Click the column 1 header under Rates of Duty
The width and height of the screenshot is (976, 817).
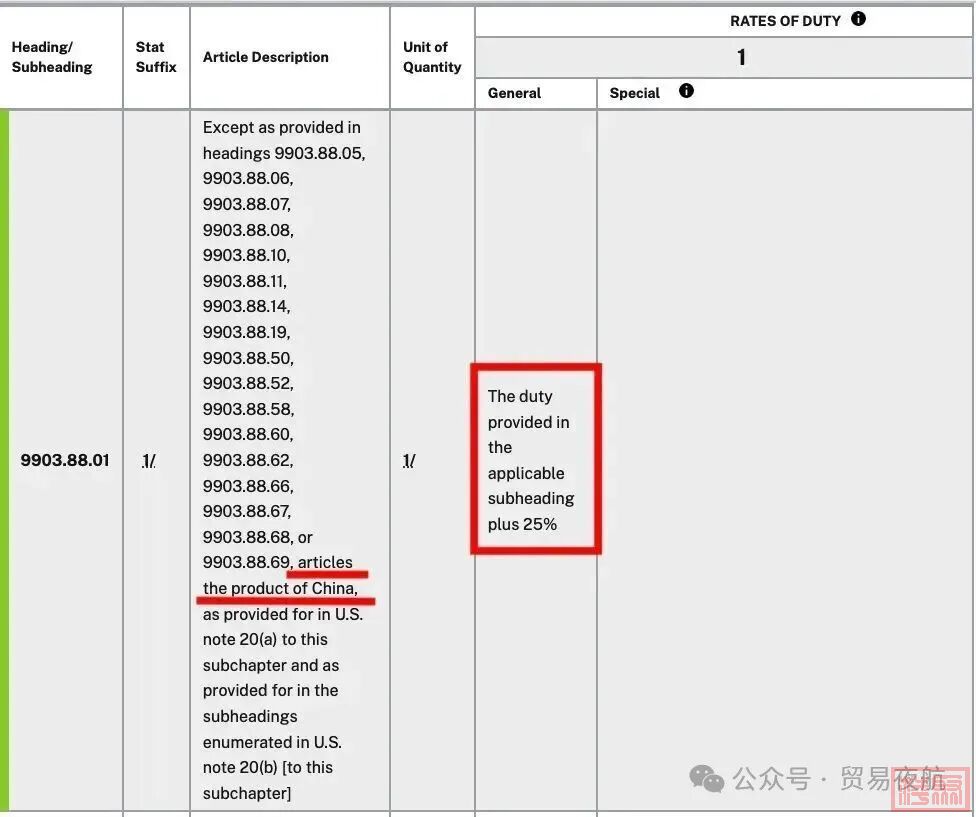coord(741,58)
